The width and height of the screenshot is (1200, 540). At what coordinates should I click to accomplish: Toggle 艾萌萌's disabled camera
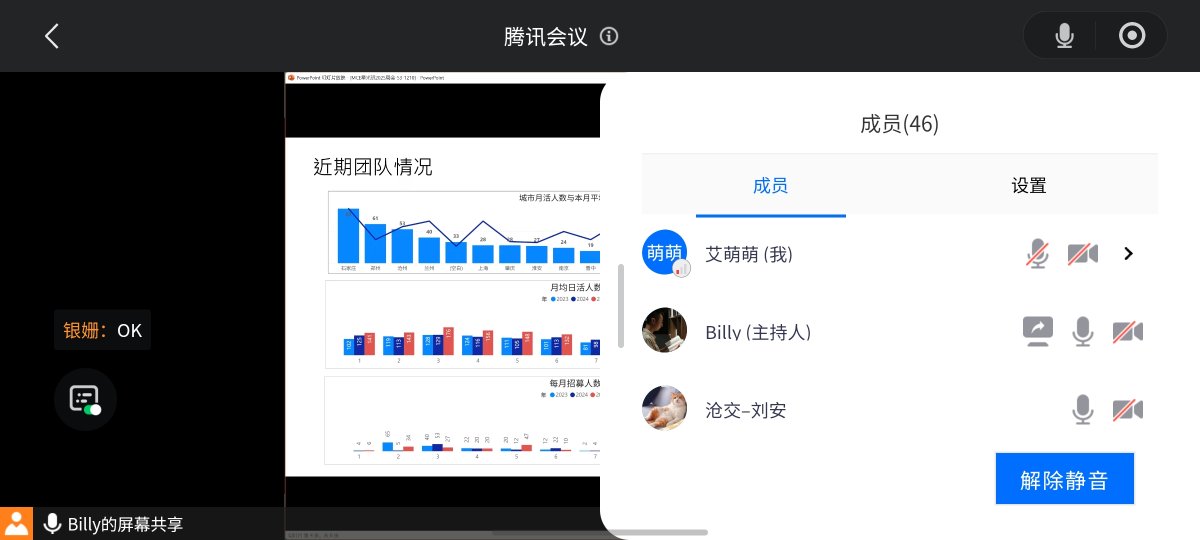[x=1082, y=254]
